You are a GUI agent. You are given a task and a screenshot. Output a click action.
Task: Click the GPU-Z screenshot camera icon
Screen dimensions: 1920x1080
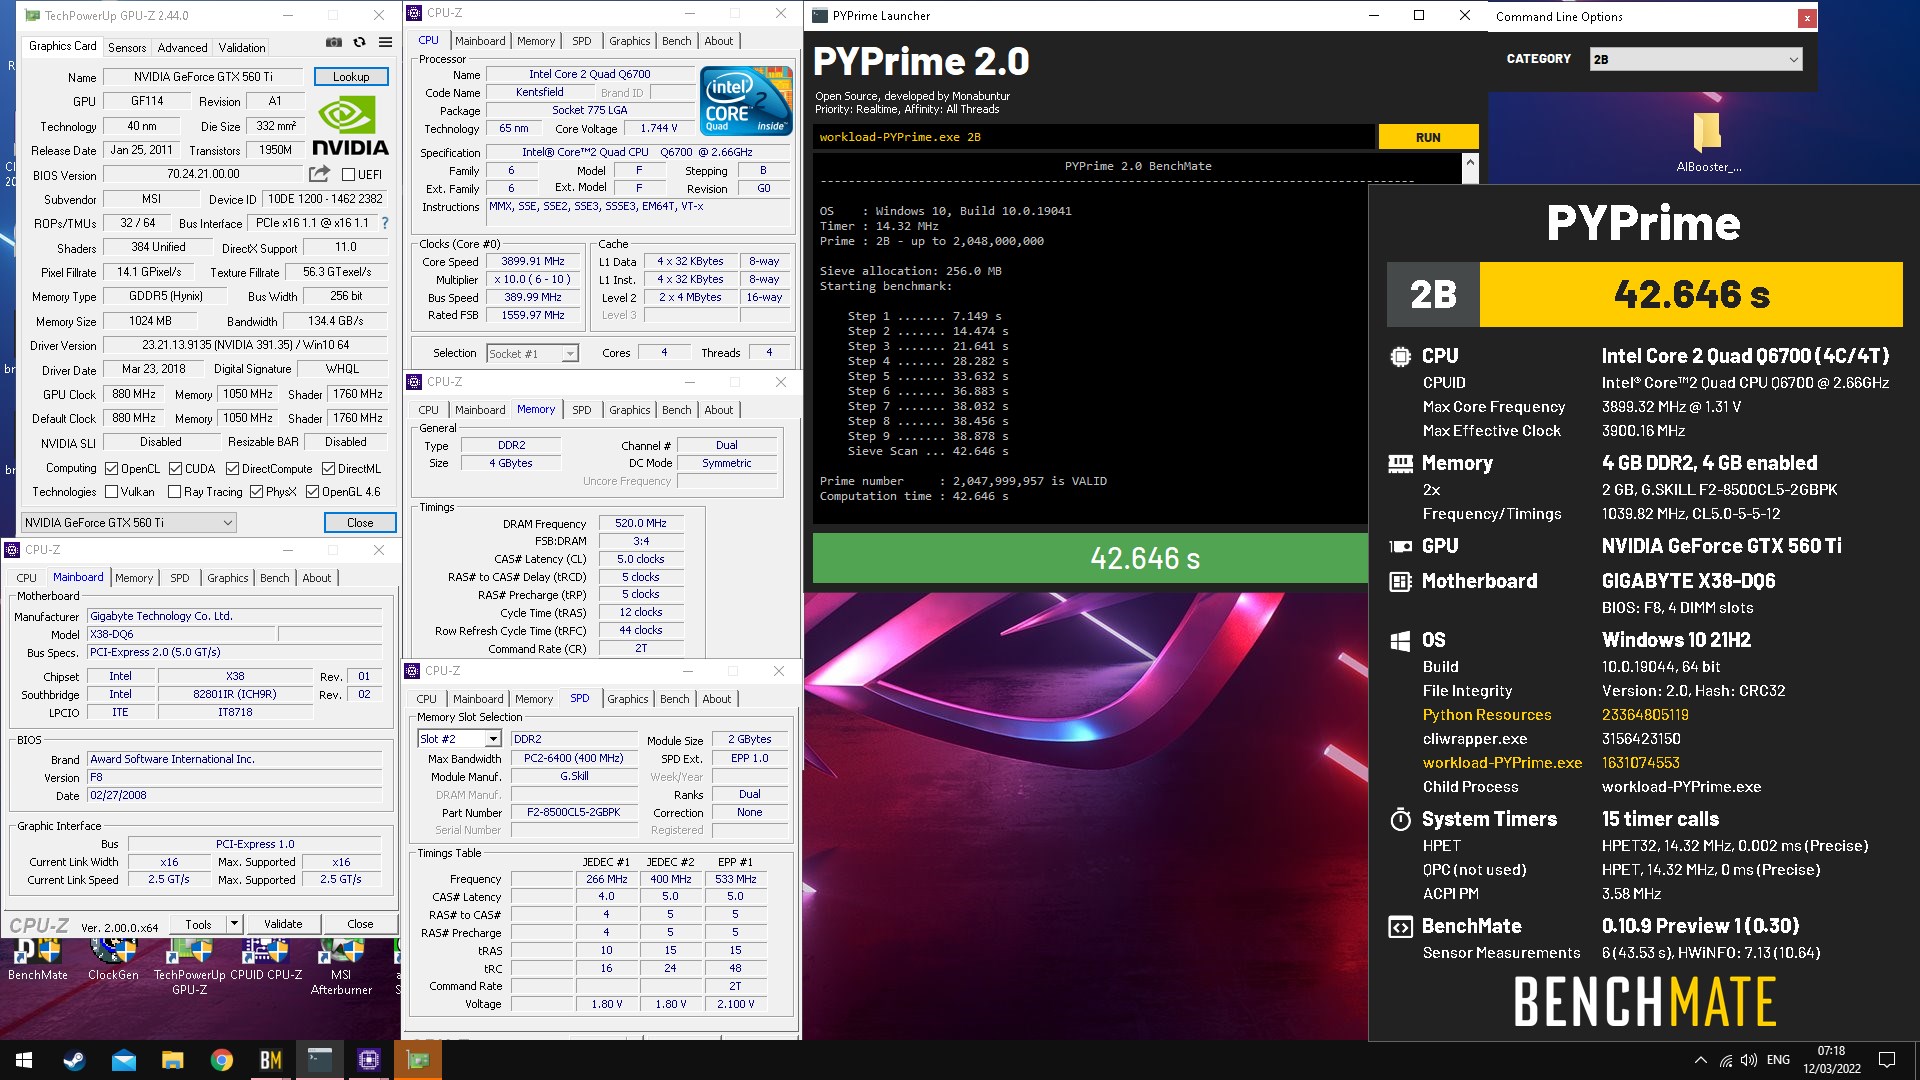click(334, 42)
